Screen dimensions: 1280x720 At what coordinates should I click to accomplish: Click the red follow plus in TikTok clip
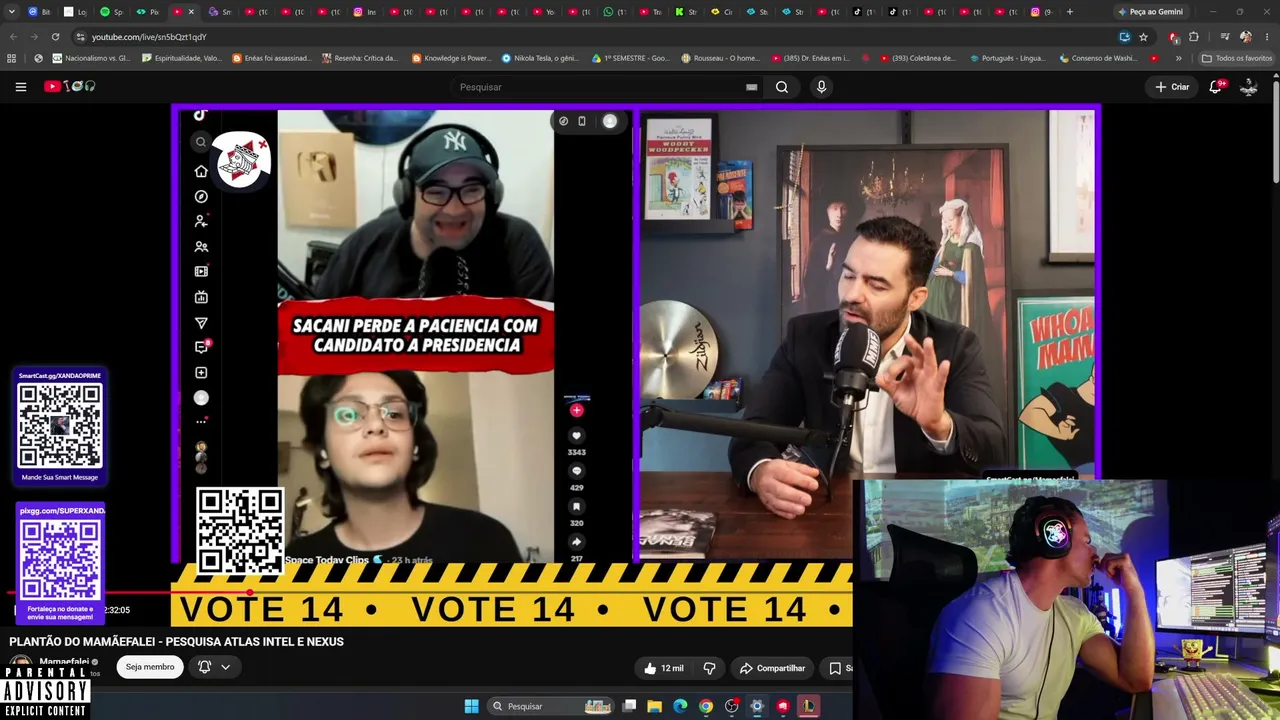[576, 410]
